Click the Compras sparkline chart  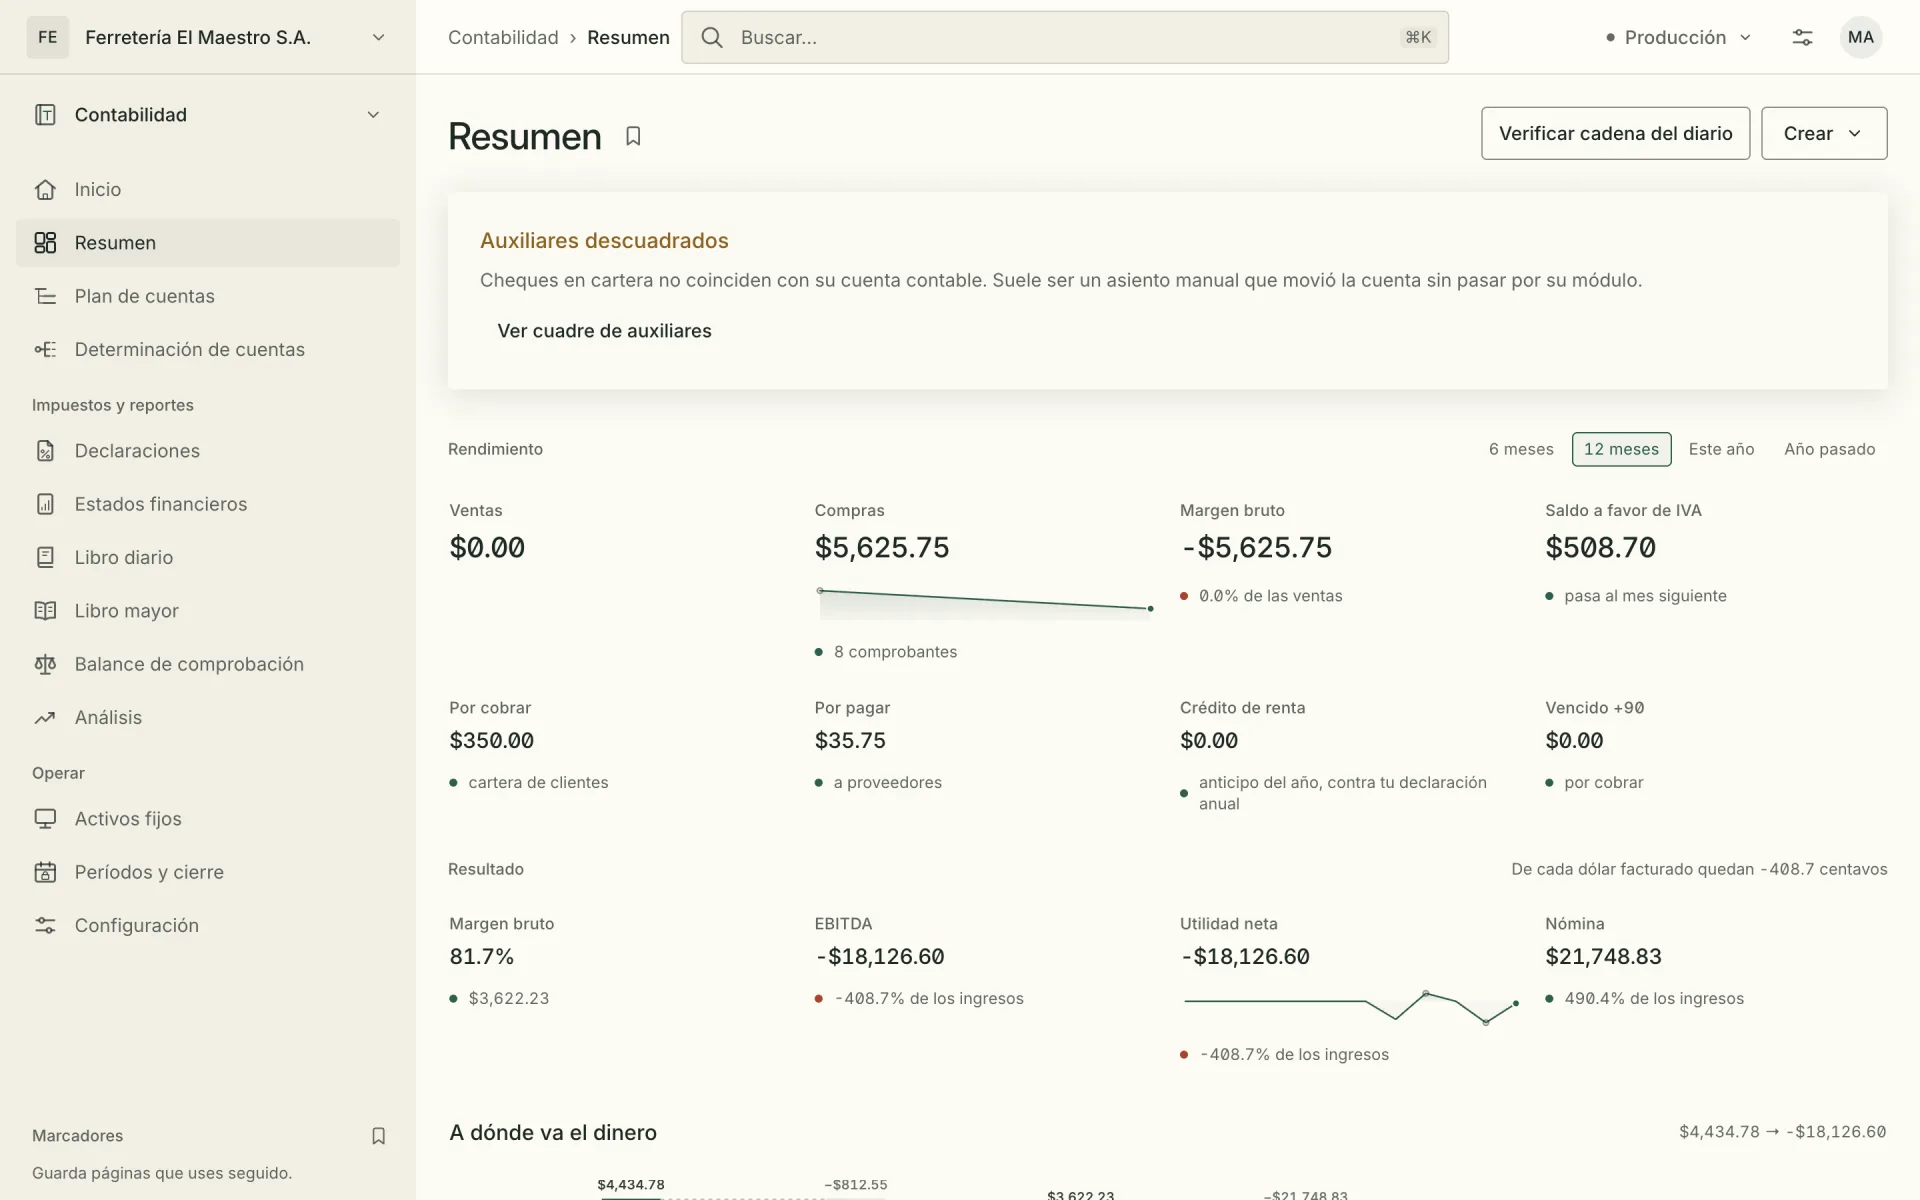coord(984,603)
